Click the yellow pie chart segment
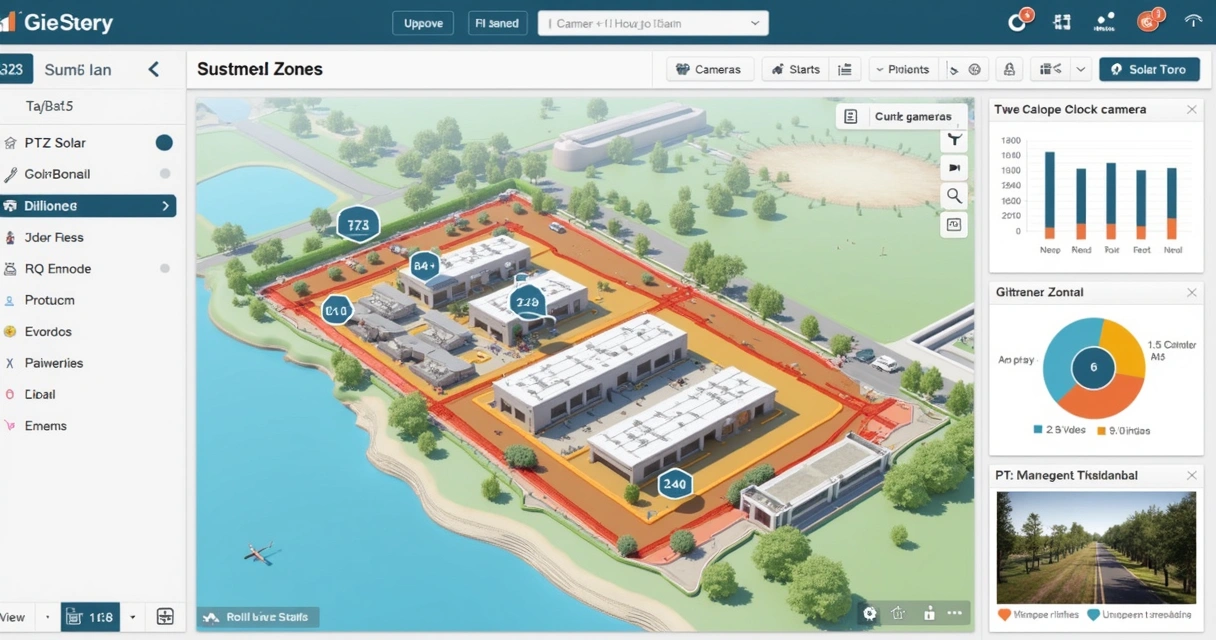The width and height of the screenshot is (1216, 640). 1125,348
